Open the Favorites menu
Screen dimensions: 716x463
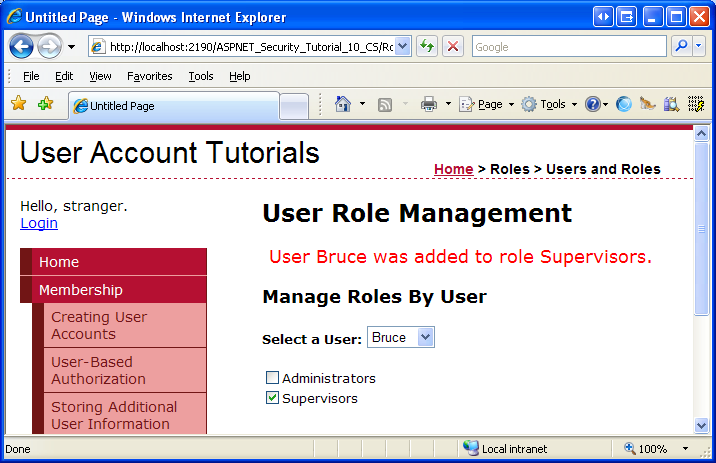tap(149, 76)
